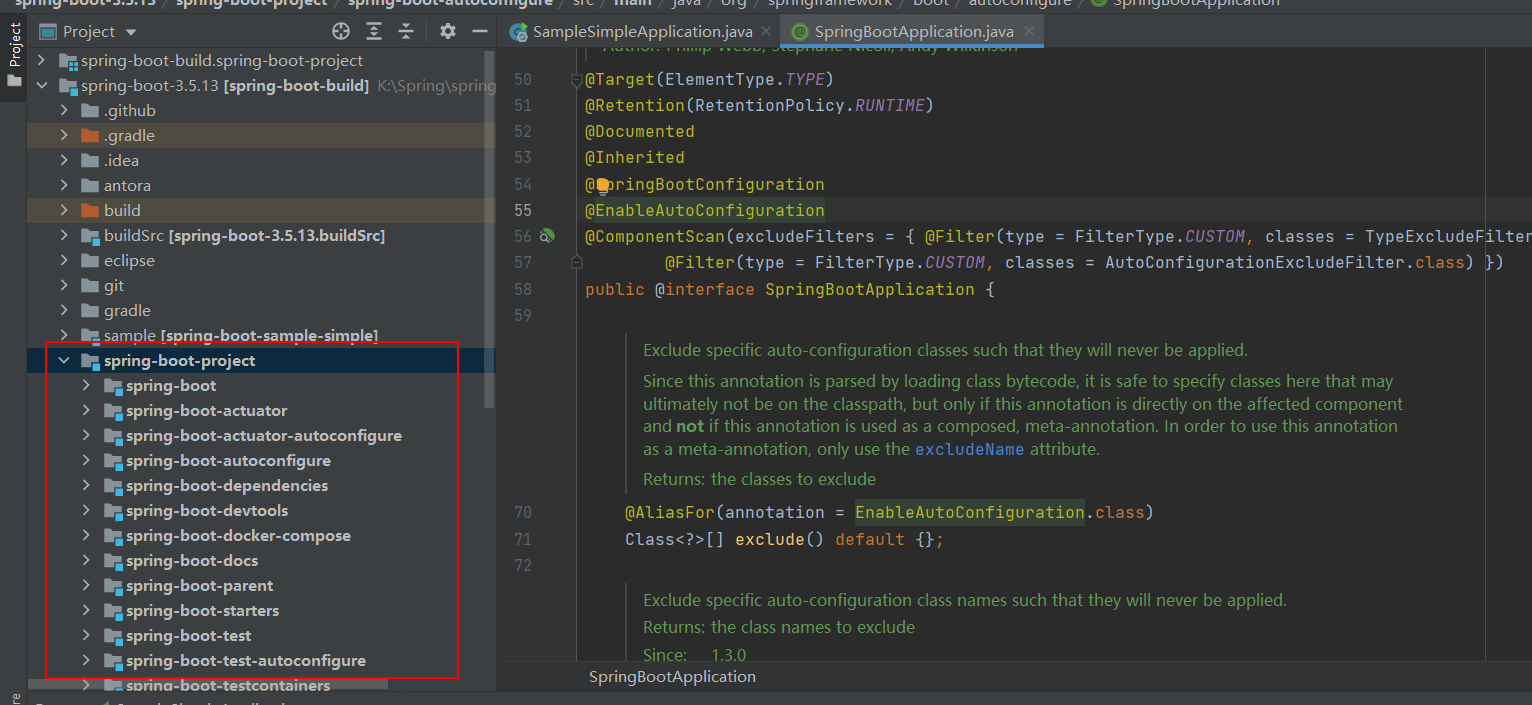1532x705 pixels.
Task: Click the gradle folder icon
Action: click(90, 310)
